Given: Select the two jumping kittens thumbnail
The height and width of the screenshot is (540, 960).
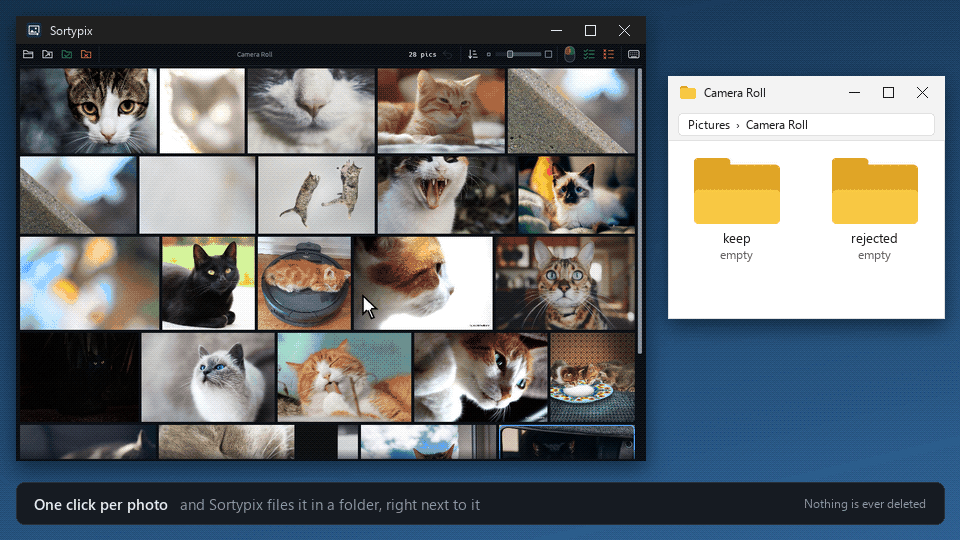Looking at the screenshot, I should click(x=317, y=195).
